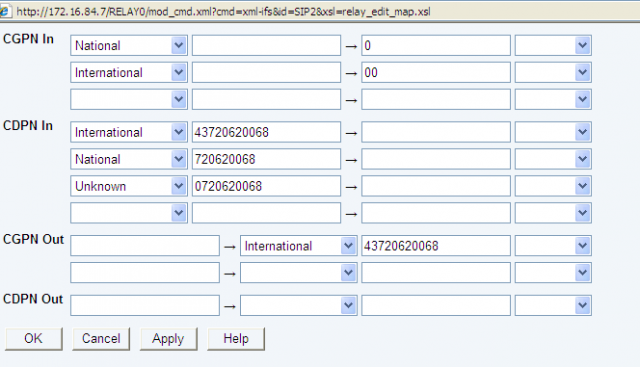Image resolution: width=640 pixels, height=367 pixels.
Task: Click the CGPN Out field containing 43720620068
Action: 436,246
